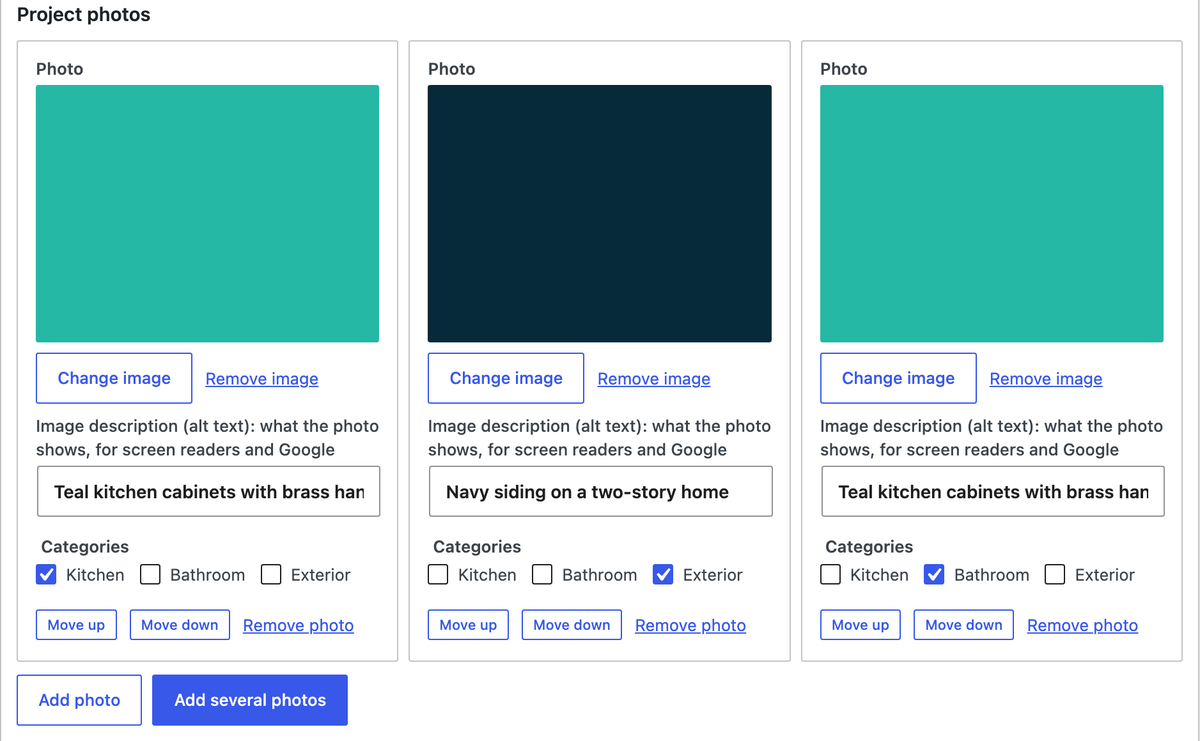The width and height of the screenshot is (1200, 741).
Task: Click the Project photos heading
Action: pos(84,15)
